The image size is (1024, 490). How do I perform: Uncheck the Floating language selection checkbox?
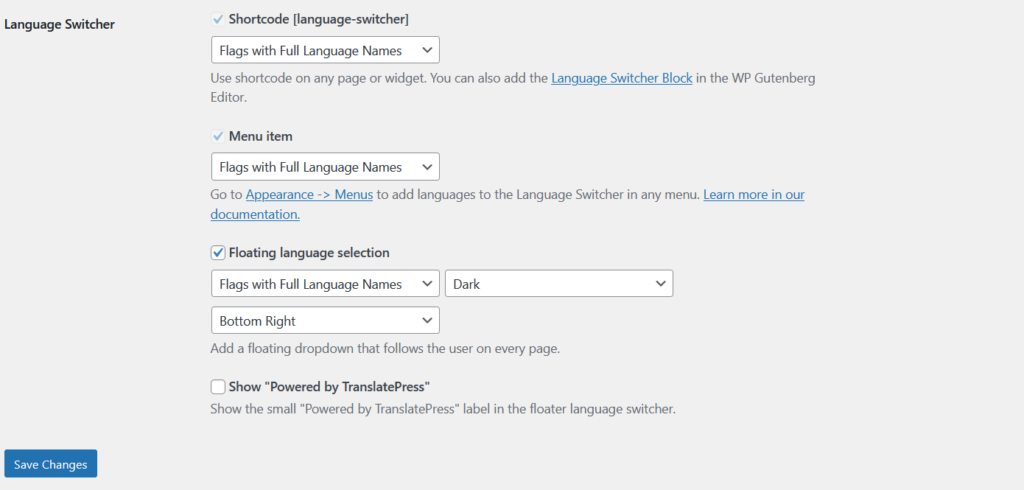(218, 252)
